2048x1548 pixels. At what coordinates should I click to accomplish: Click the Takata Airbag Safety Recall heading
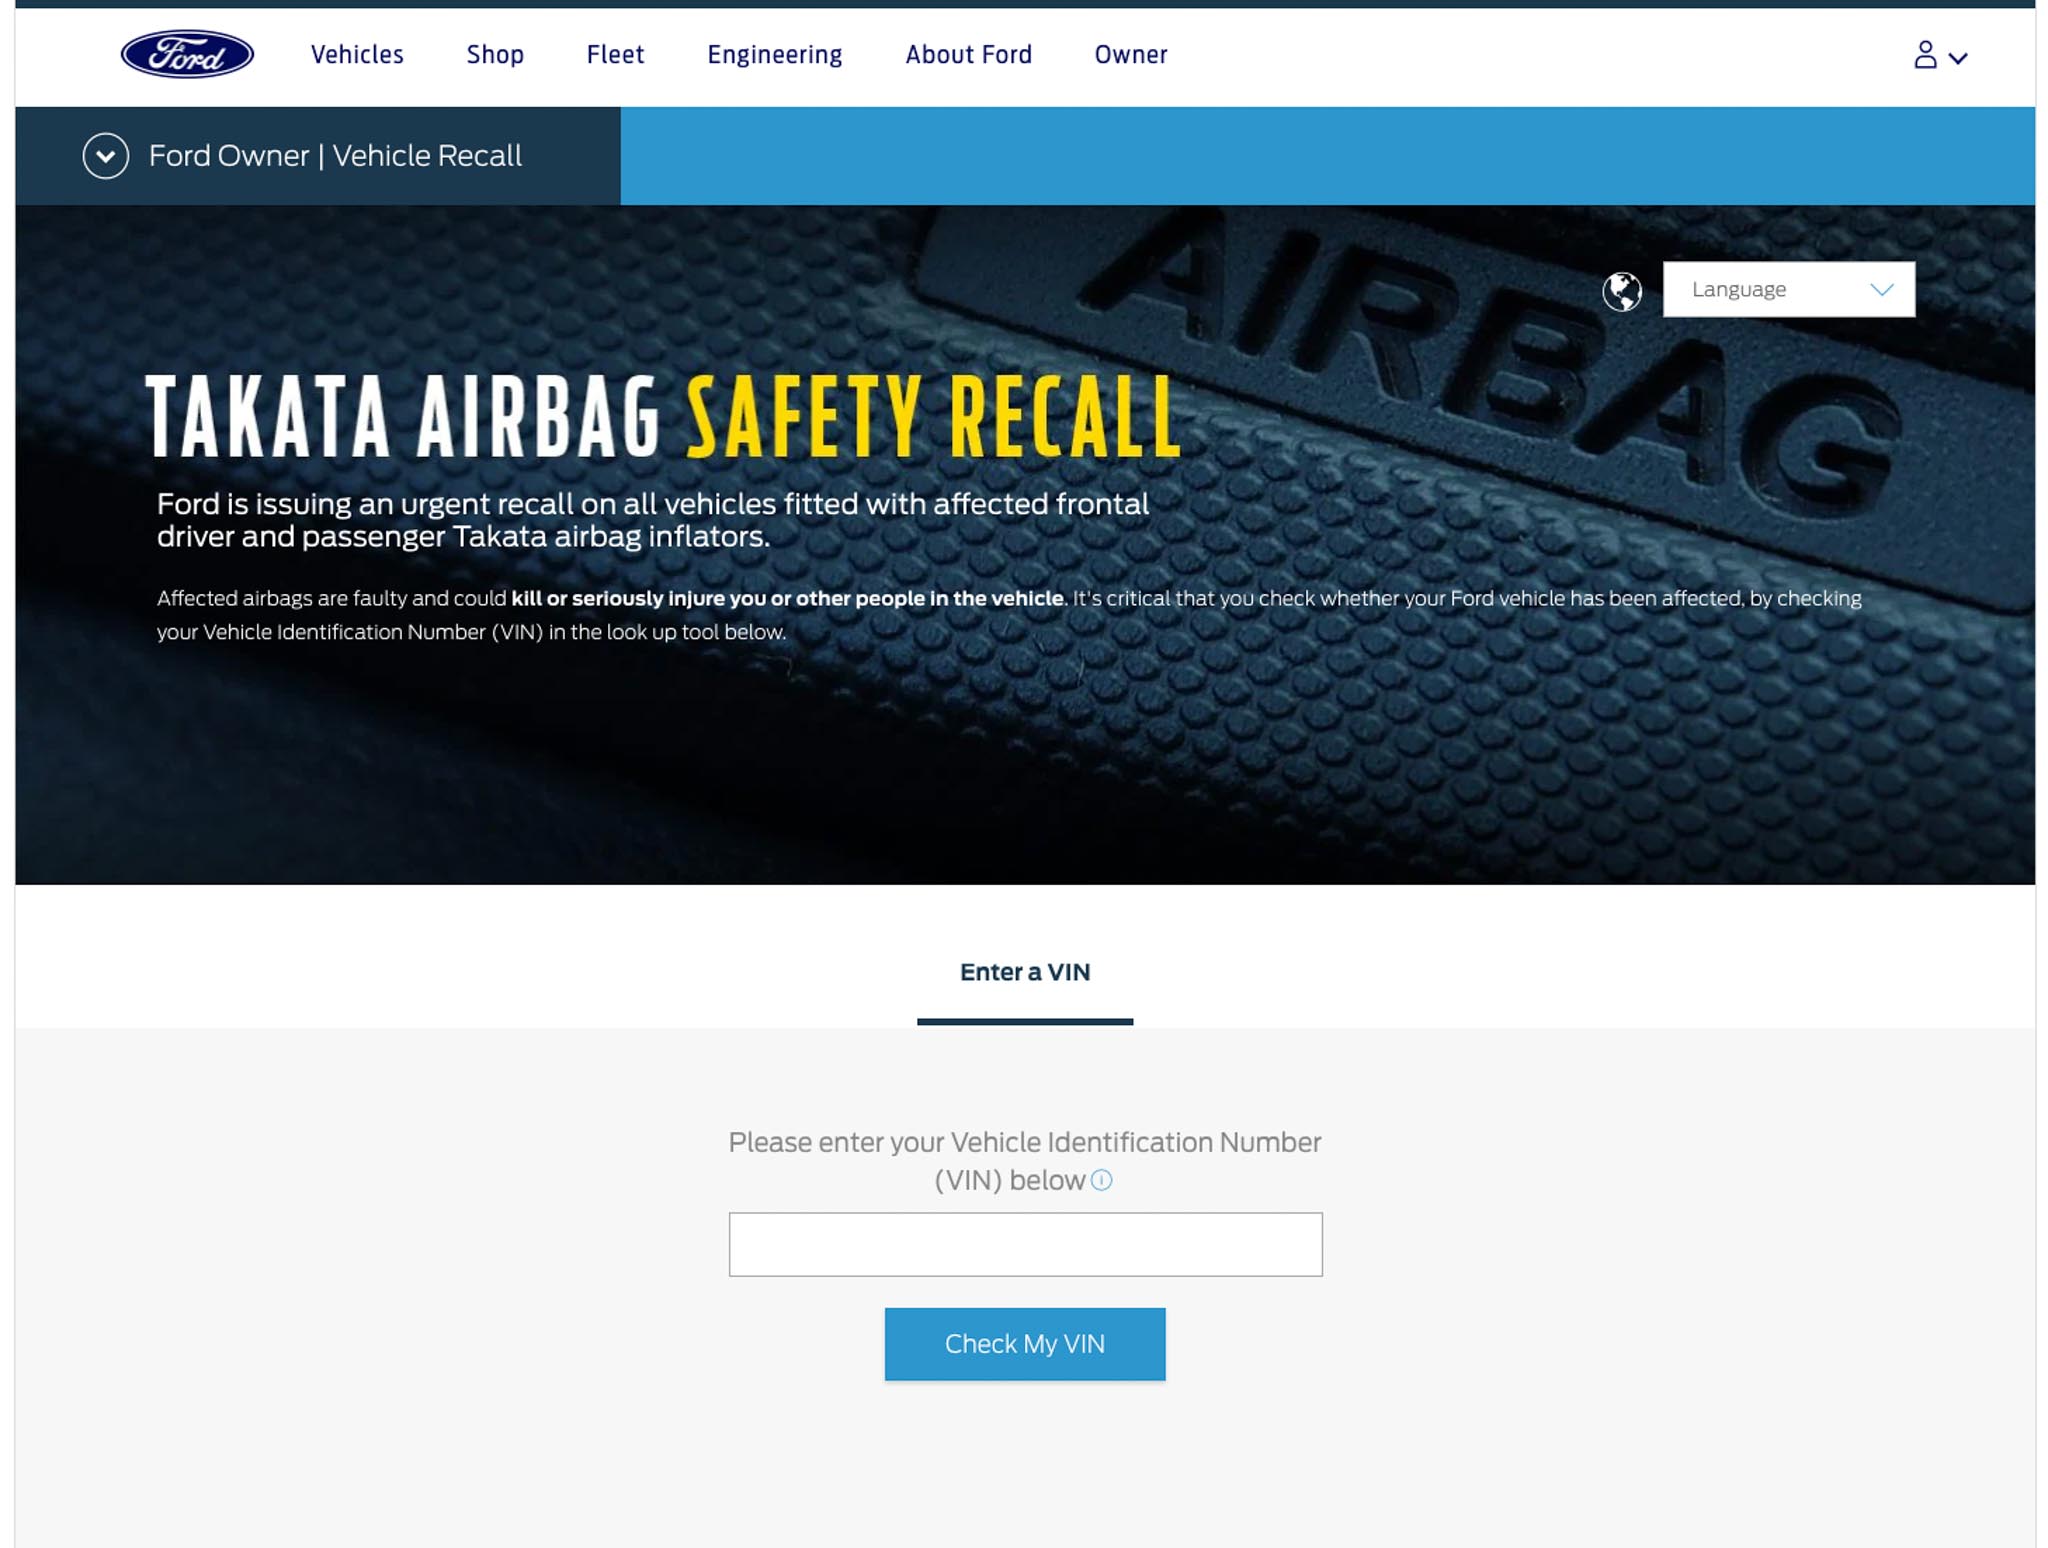point(662,417)
